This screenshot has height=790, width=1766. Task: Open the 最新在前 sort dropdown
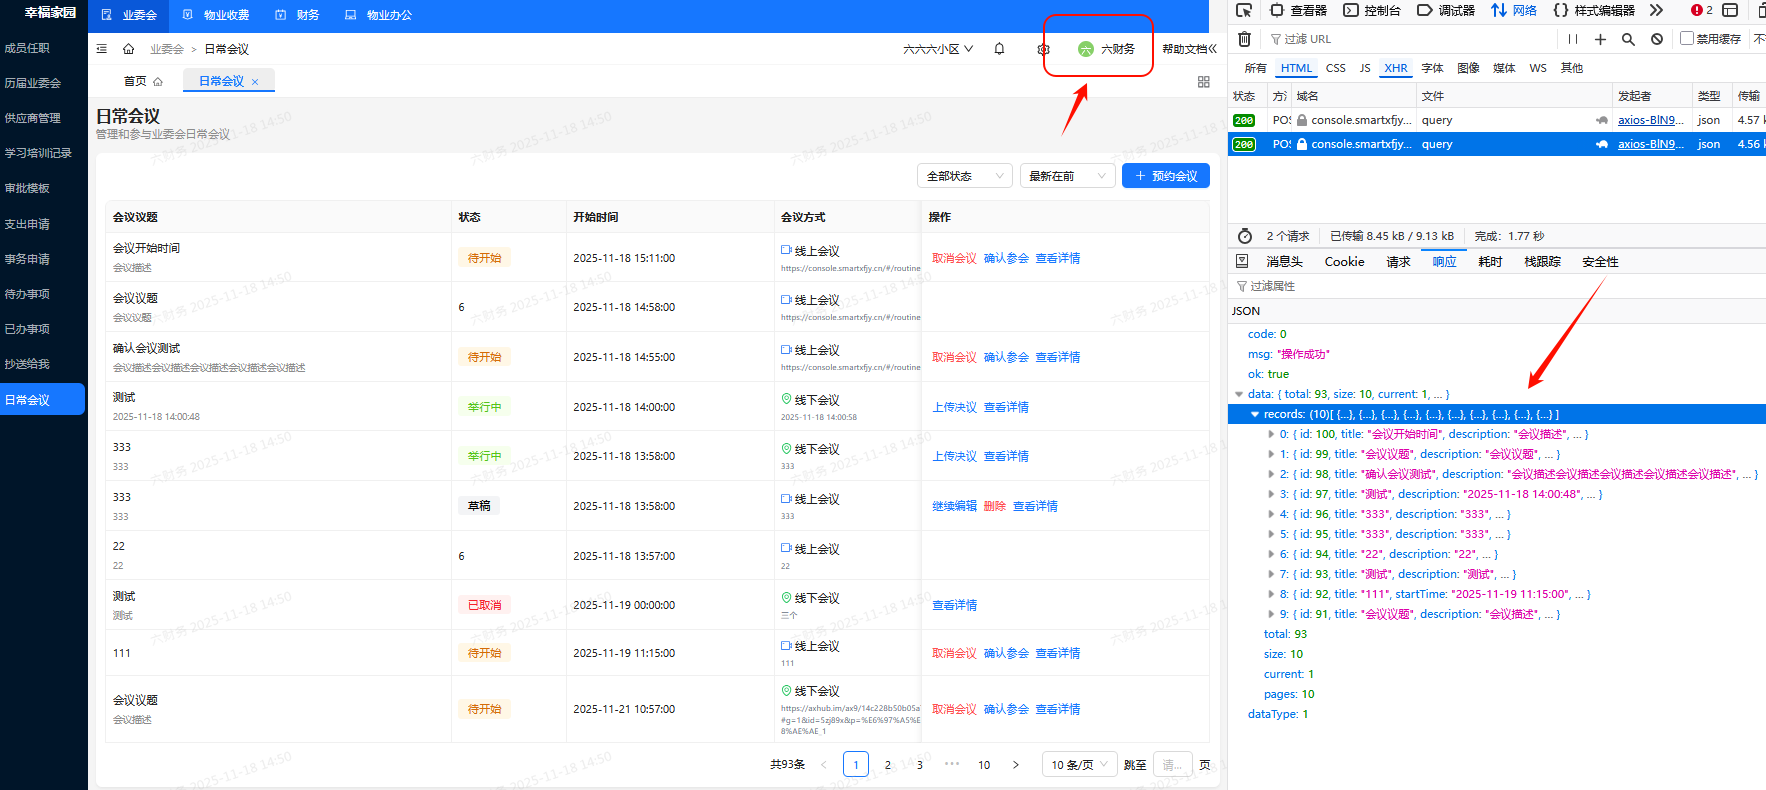[x=1067, y=176]
